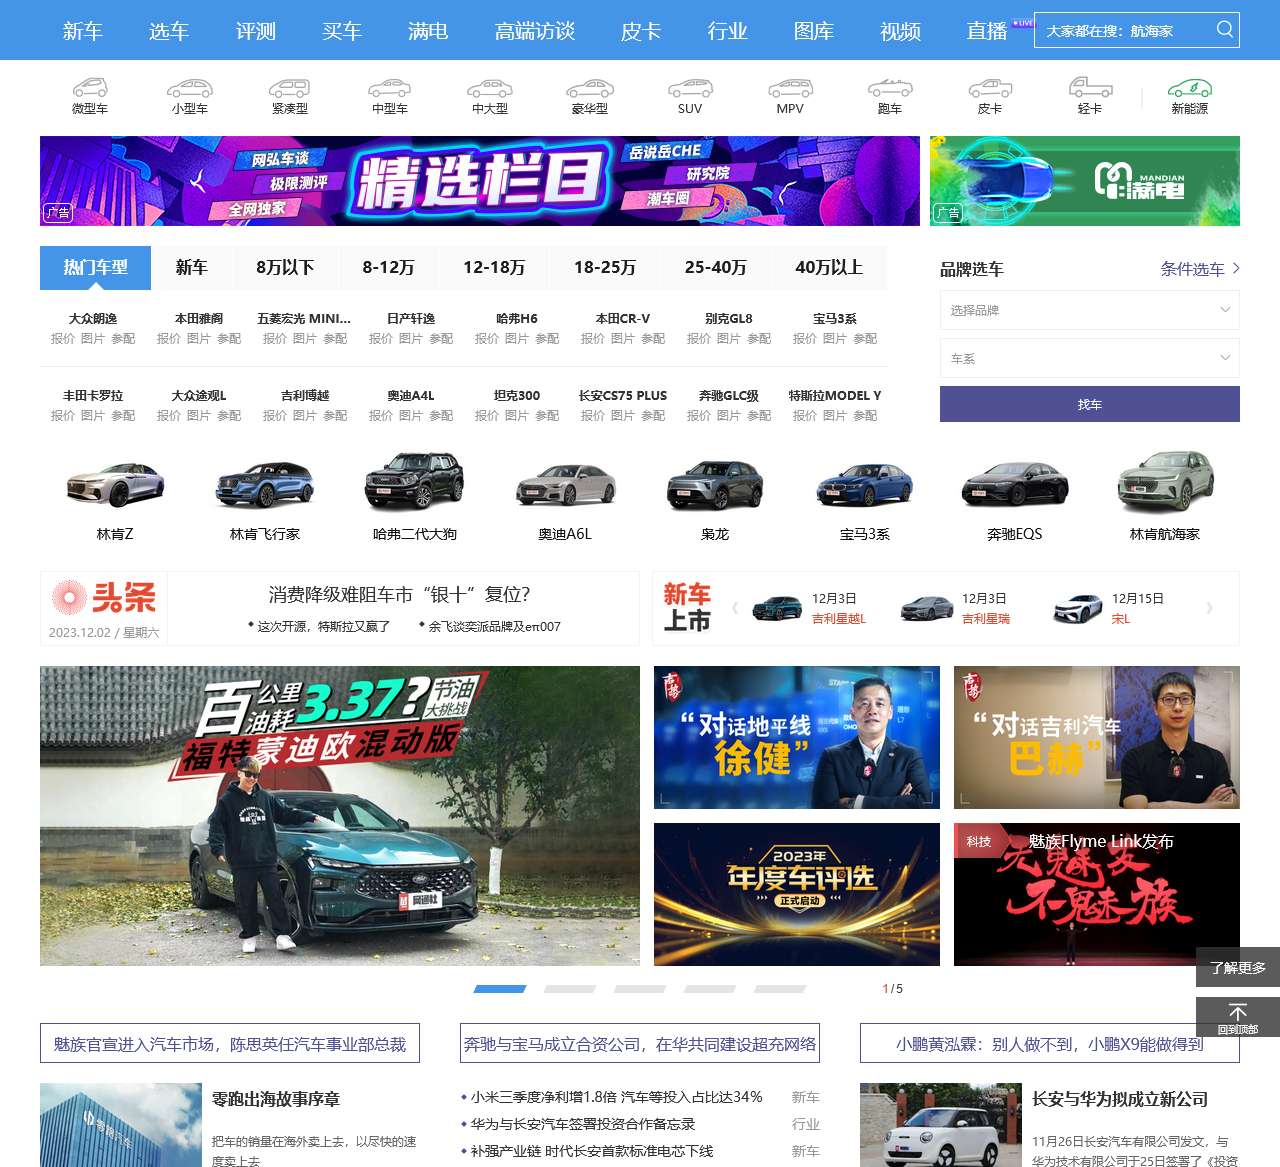Screen dimensions: 1280x1167
Task: Open the 2023年度车评选 thumbnail
Action: tap(797, 894)
